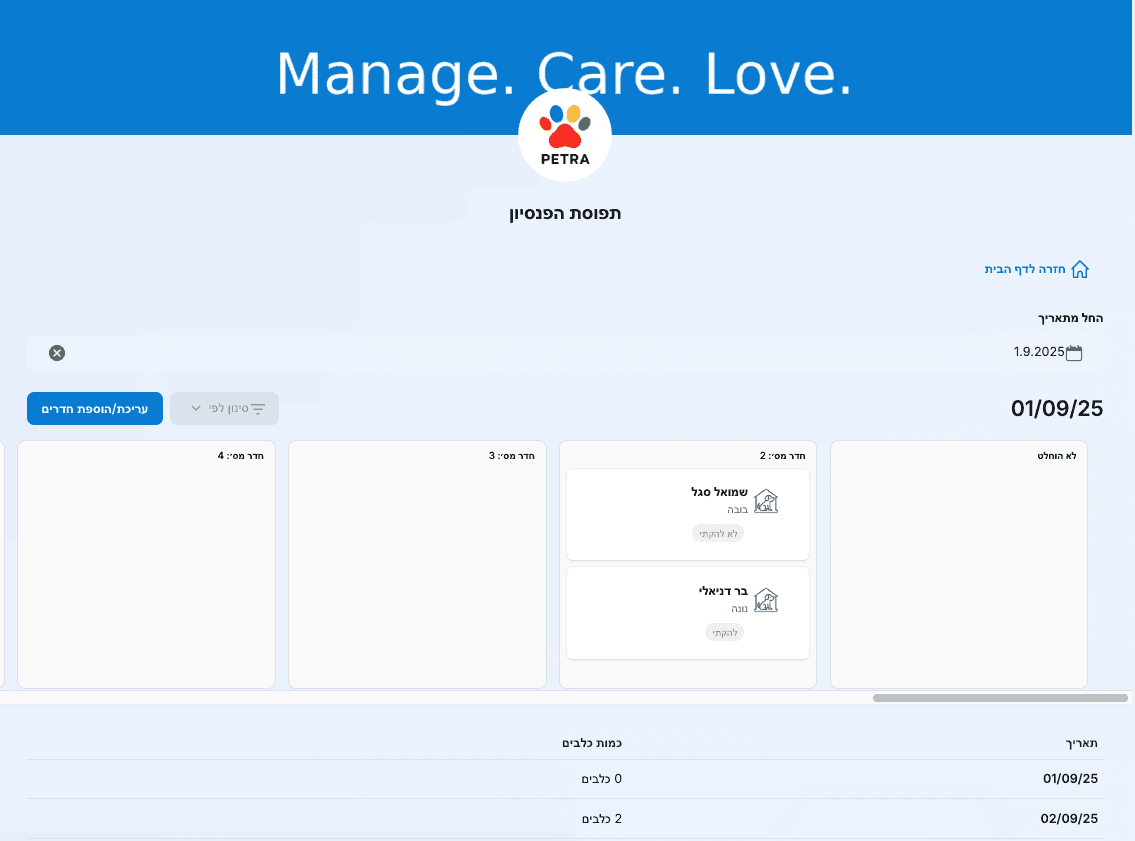The width and height of the screenshot is (1135, 841).
Task: Click the calendar icon by 1.9.2025
Action: point(1074,353)
